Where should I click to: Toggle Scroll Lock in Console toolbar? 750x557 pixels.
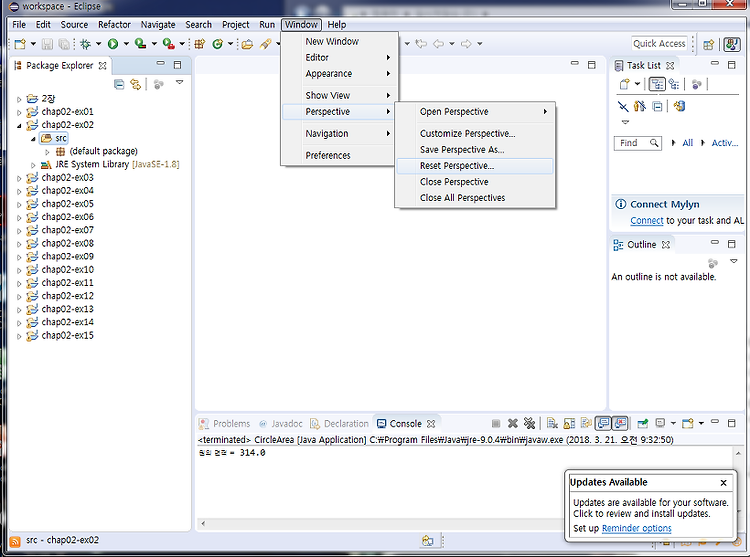coord(569,423)
